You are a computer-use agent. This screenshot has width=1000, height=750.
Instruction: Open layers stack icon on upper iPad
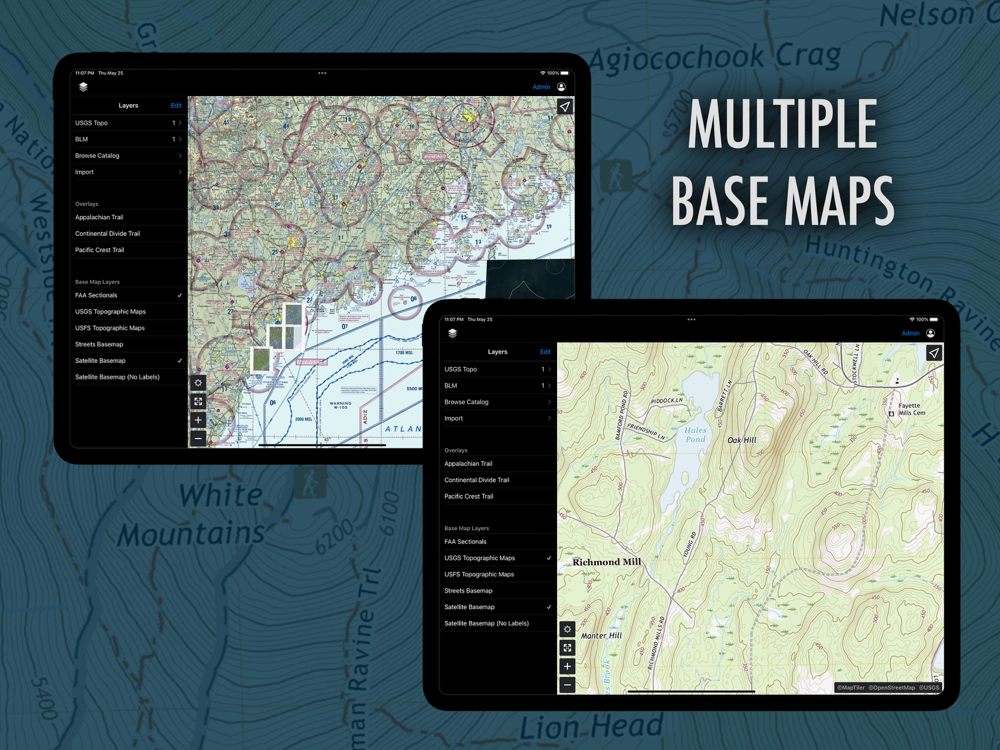83,87
